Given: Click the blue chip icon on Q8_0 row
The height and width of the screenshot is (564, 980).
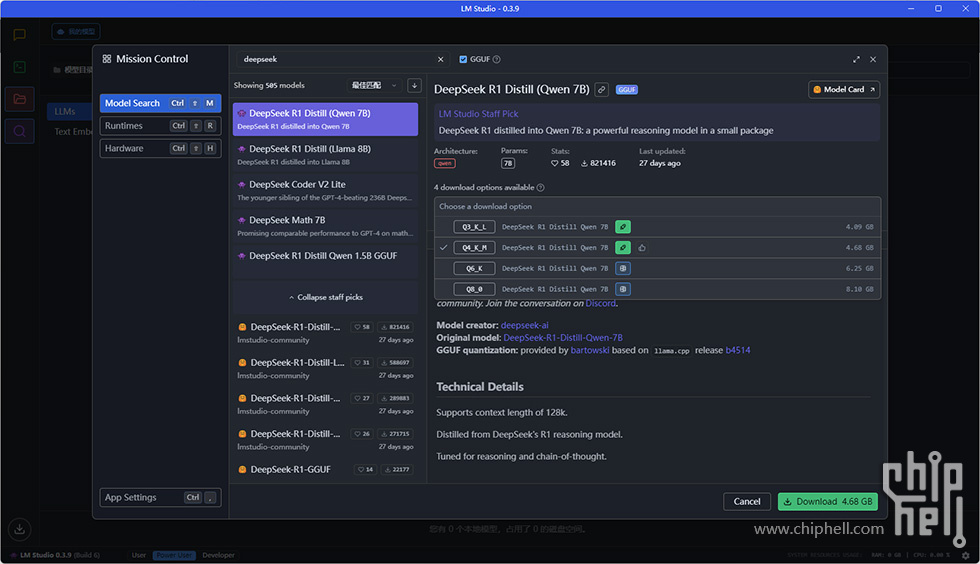Looking at the screenshot, I should point(622,289).
